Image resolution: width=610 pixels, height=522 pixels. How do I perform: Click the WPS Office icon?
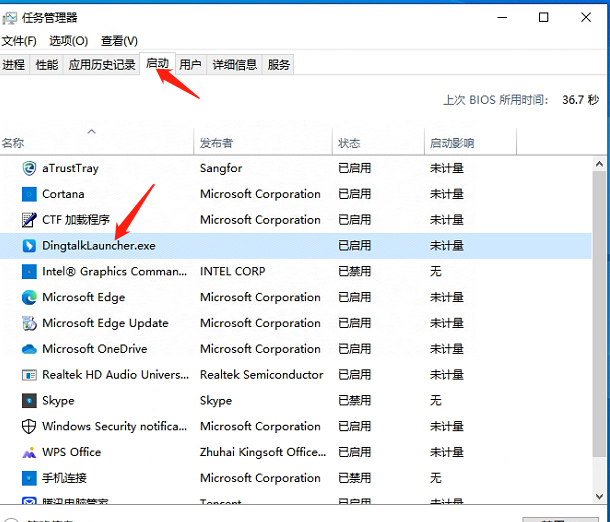tap(29, 452)
